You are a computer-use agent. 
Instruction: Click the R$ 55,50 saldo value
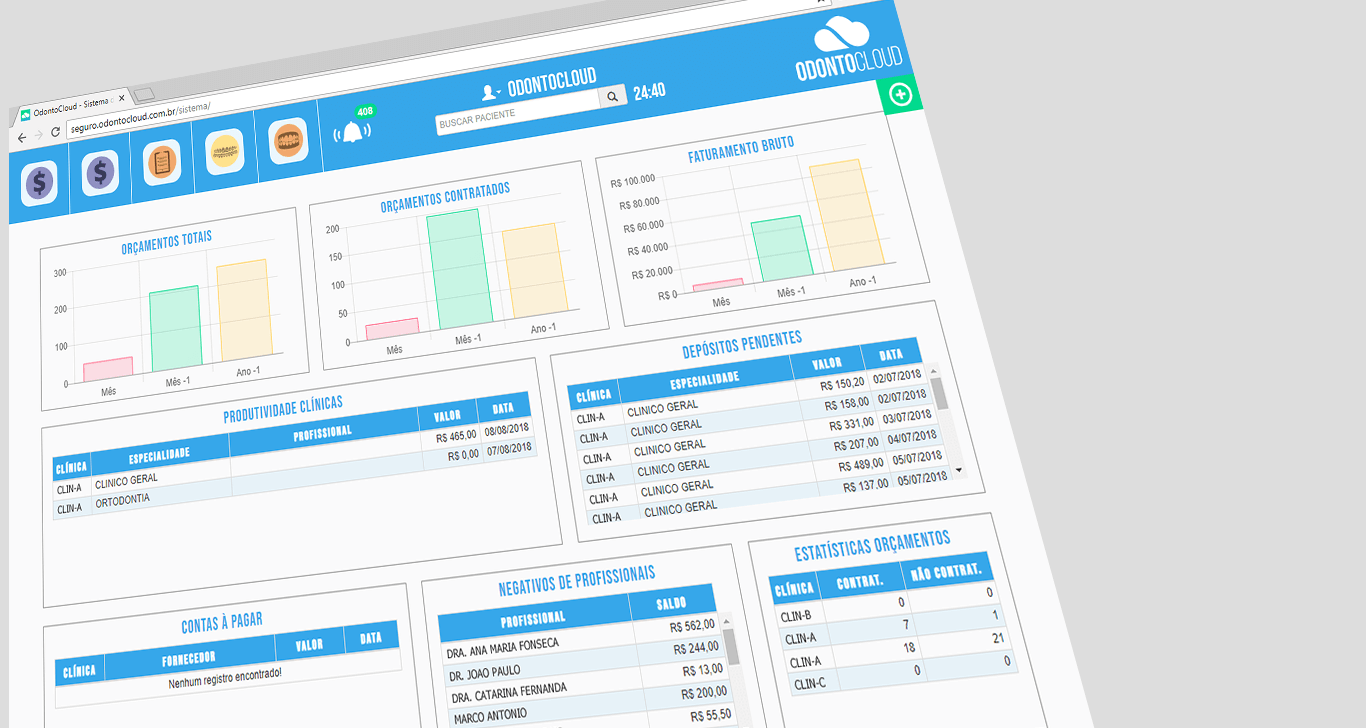coord(710,715)
